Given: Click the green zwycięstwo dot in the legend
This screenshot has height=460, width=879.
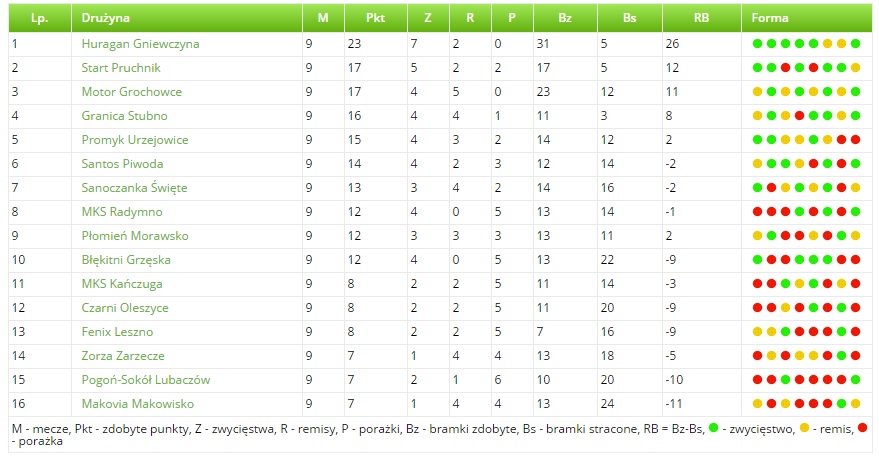Looking at the screenshot, I should 712,428.
